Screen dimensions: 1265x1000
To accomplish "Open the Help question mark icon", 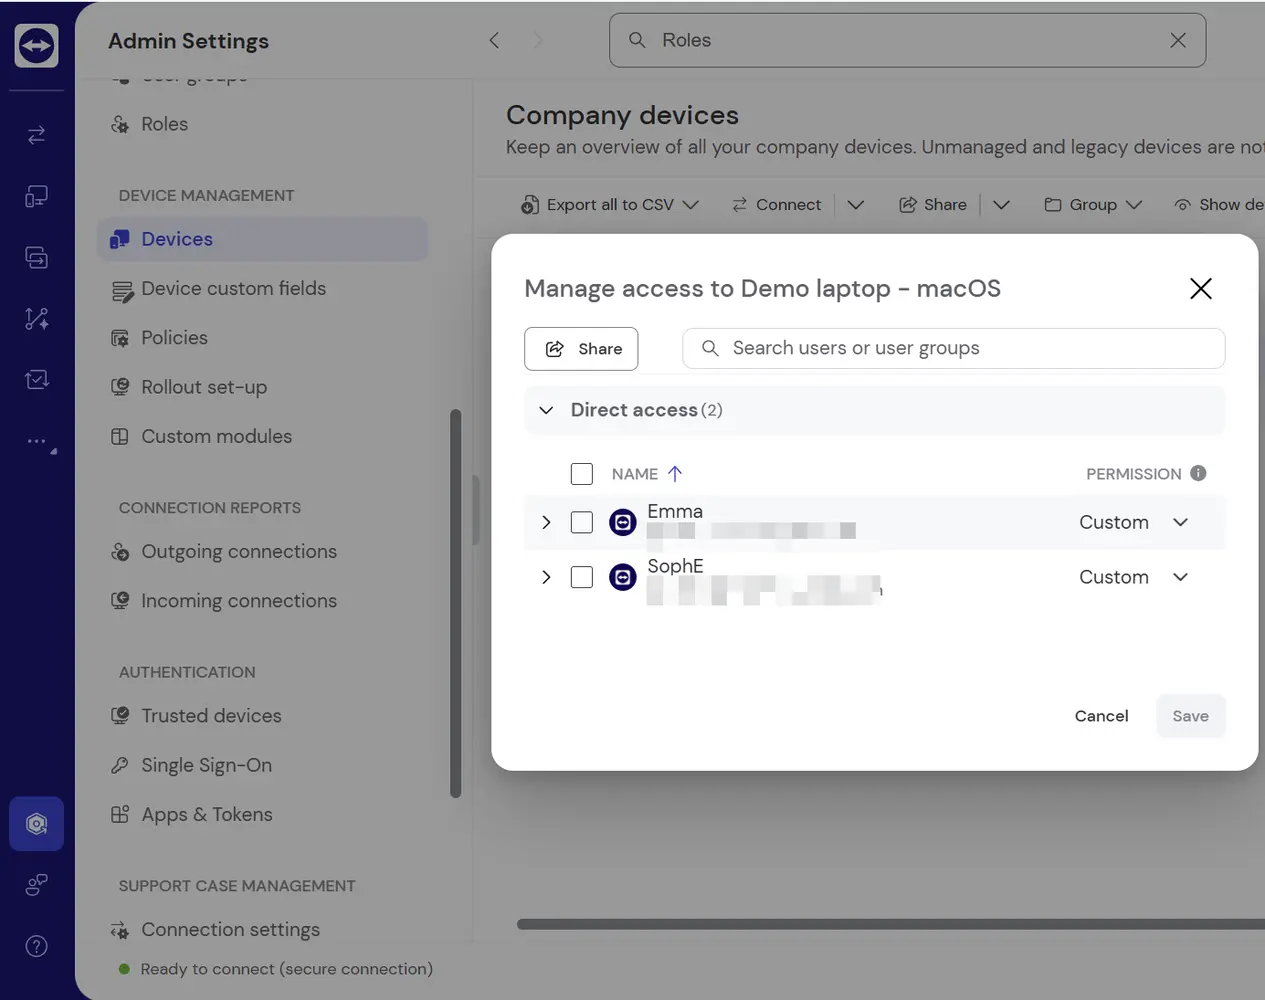I will pyautogui.click(x=36, y=946).
